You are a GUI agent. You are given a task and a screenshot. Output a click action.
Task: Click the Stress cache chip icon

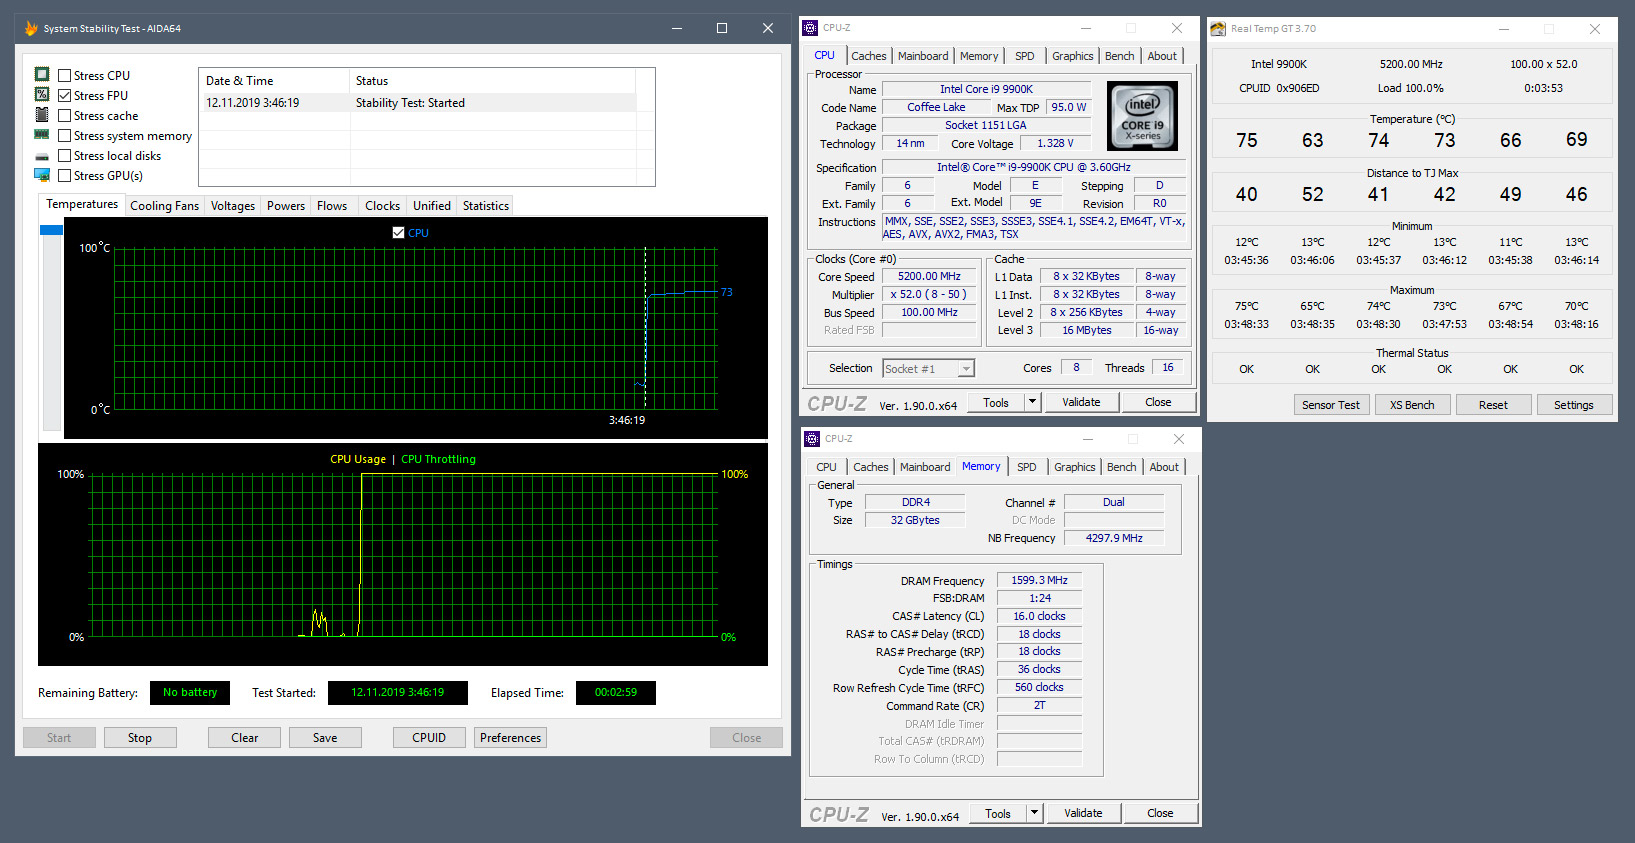coord(42,115)
